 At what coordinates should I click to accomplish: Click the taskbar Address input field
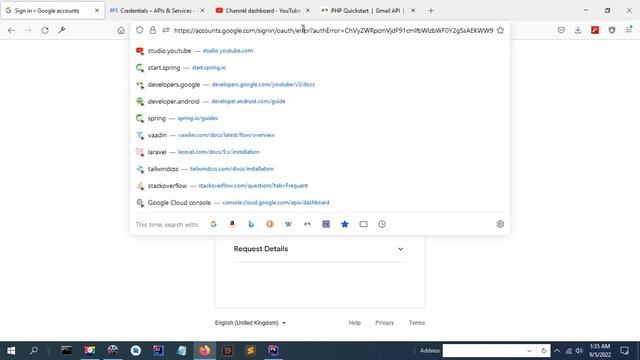point(484,351)
